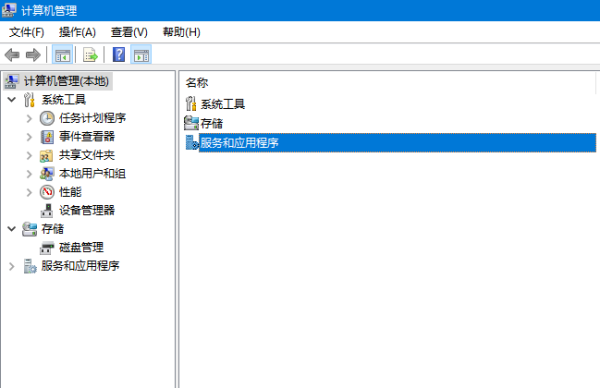Select 本地用户和组 label
Viewport: 600px width, 388px height.
92,173
